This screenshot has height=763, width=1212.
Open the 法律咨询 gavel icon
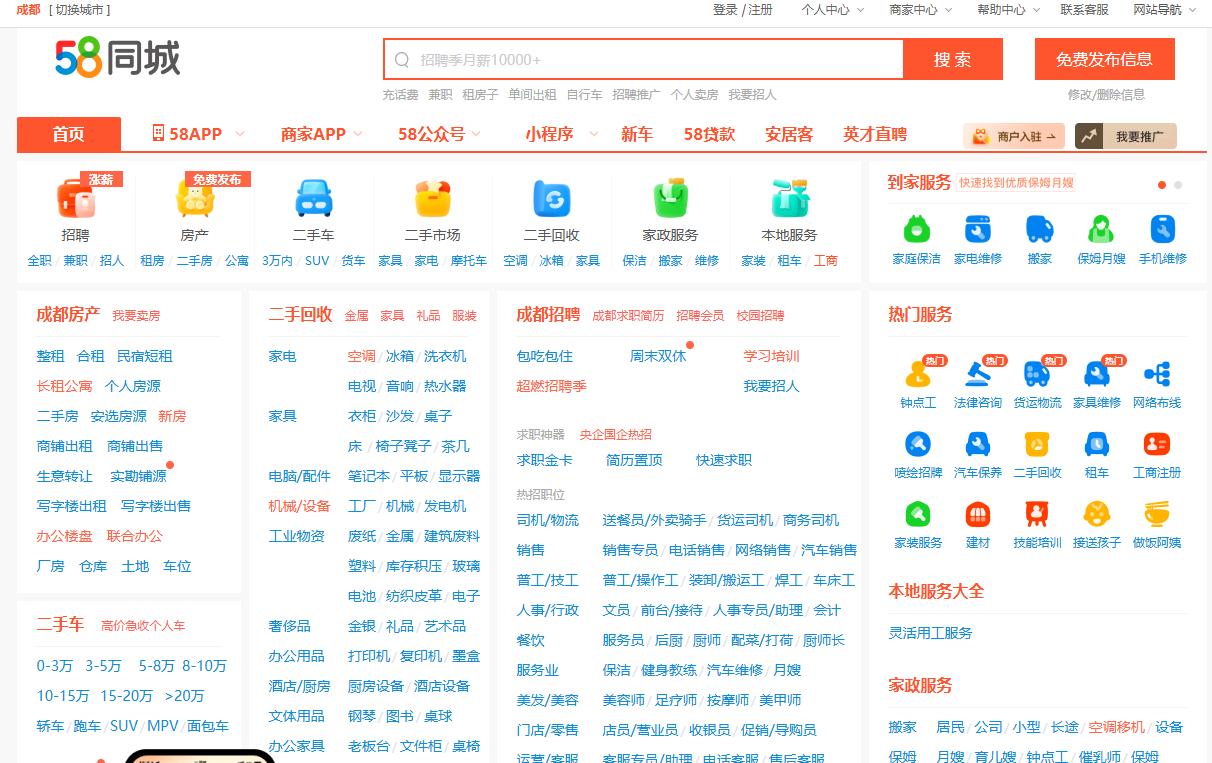point(977,374)
